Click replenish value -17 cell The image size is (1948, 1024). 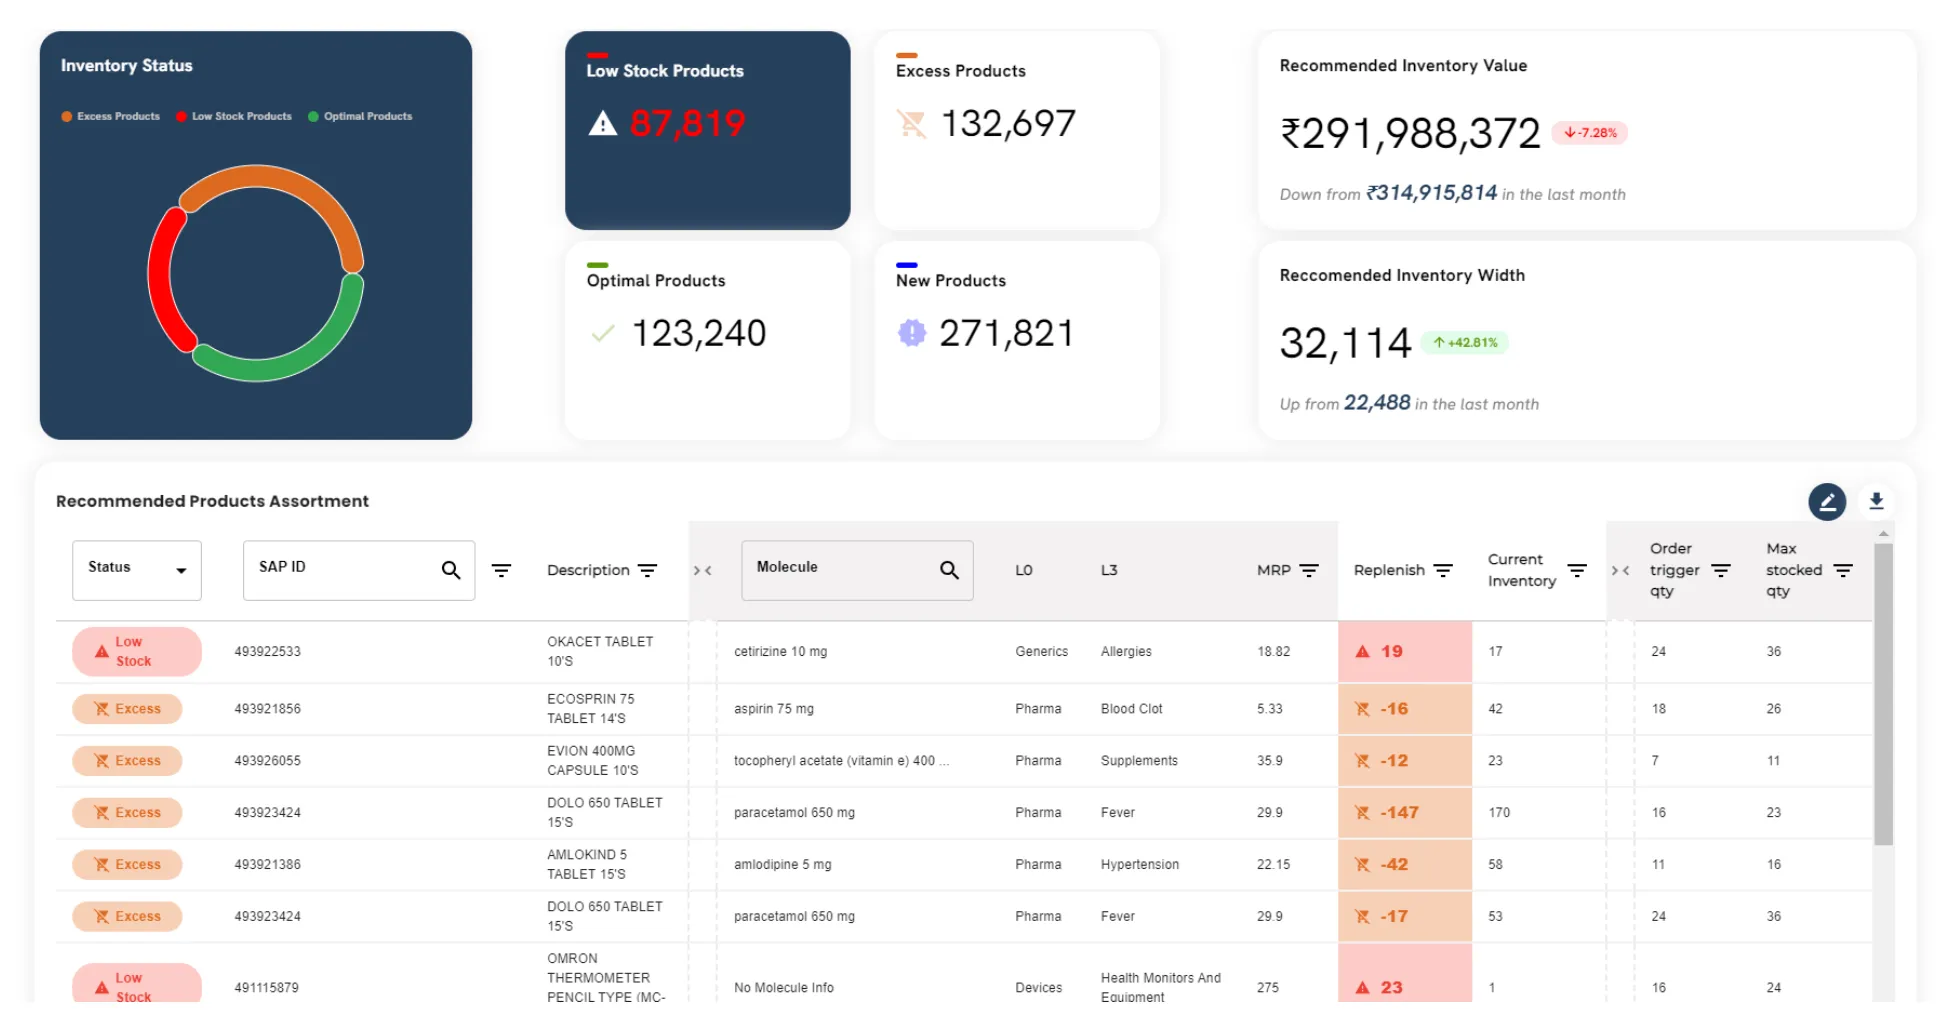(x=1405, y=917)
